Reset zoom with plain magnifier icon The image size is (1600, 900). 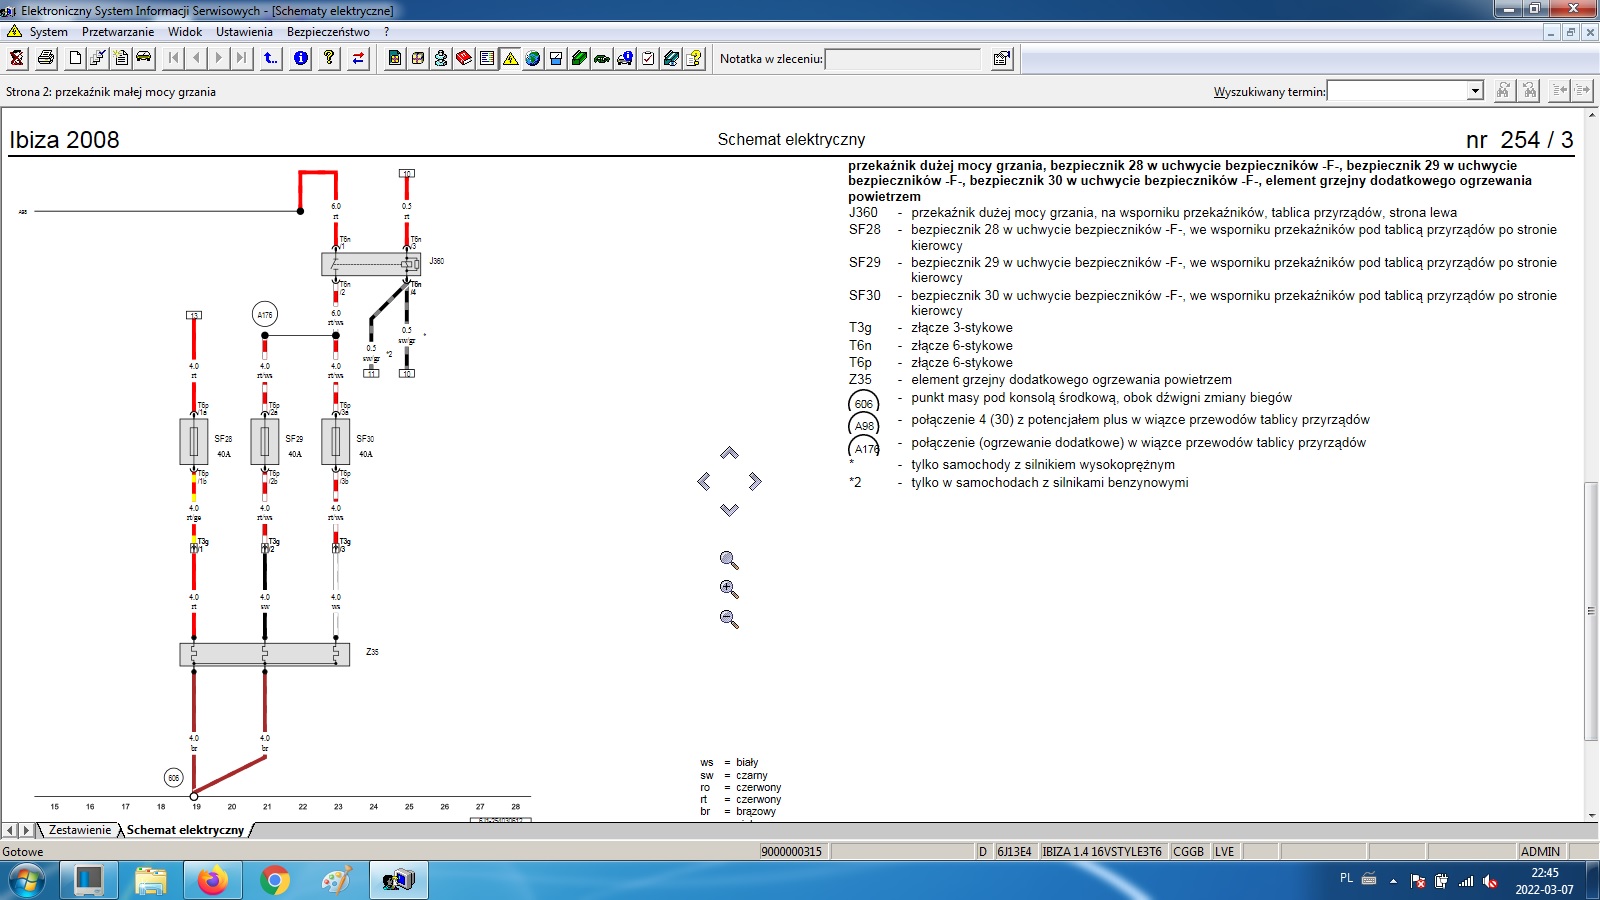(729, 560)
